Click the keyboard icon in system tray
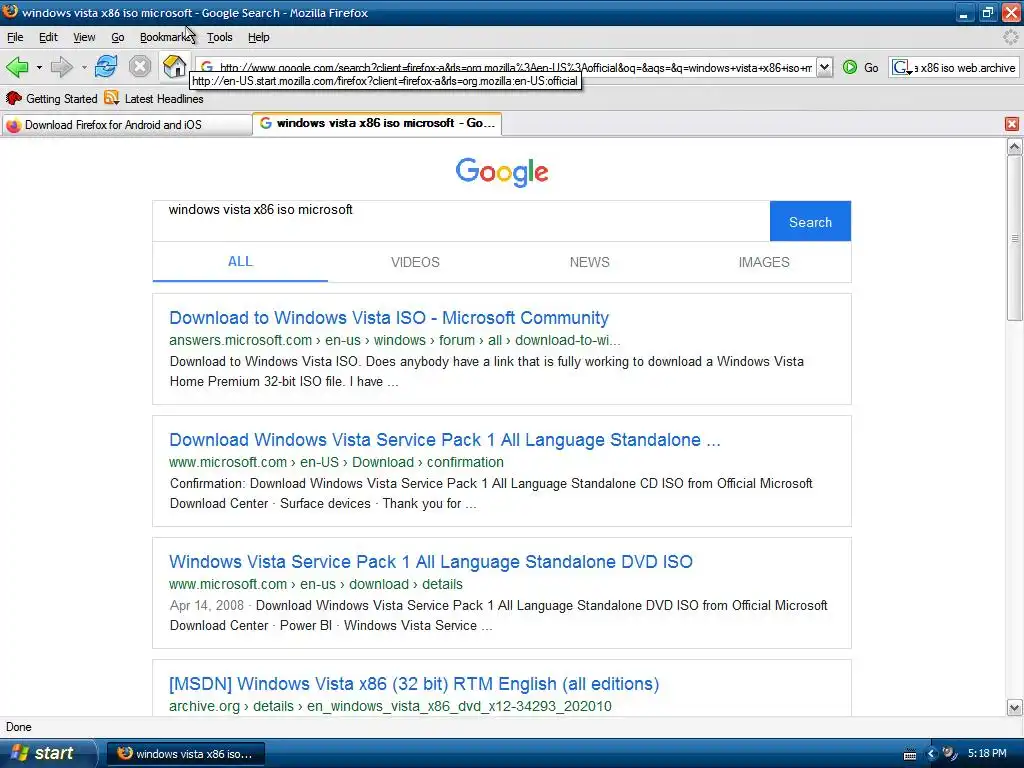Screen dimensions: 1024x768 coord(910,754)
